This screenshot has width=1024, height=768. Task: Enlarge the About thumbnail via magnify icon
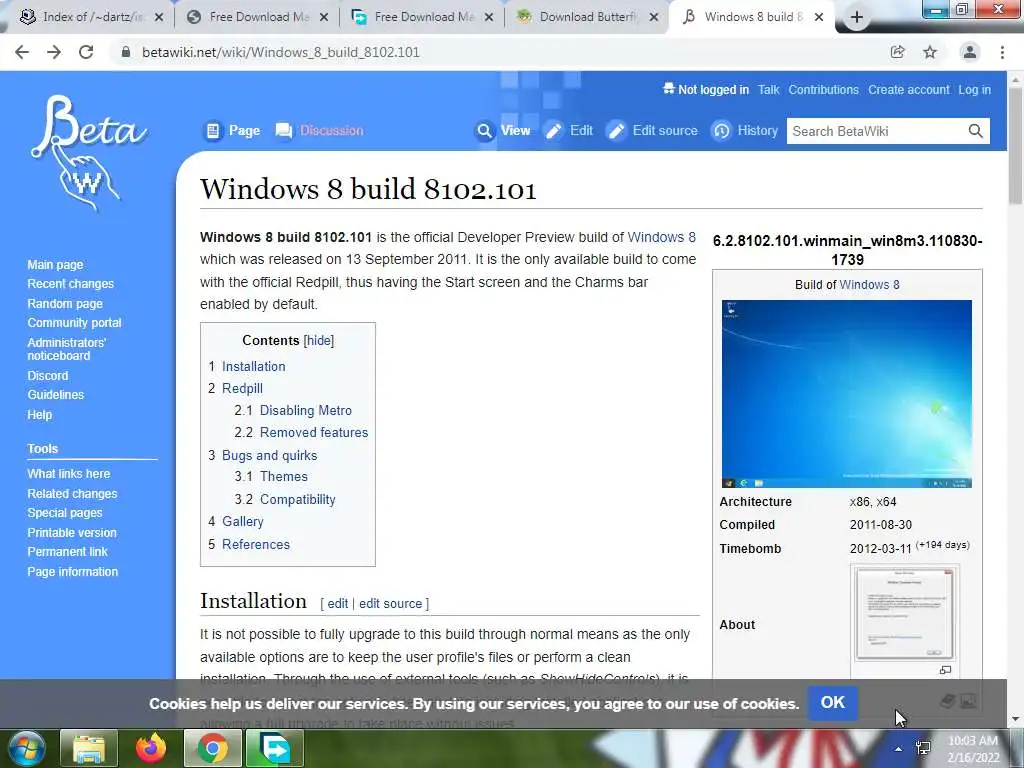click(945, 670)
